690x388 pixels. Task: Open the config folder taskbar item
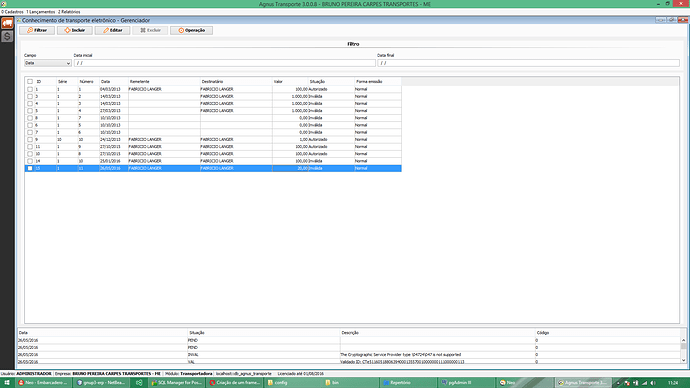click(293, 383)
